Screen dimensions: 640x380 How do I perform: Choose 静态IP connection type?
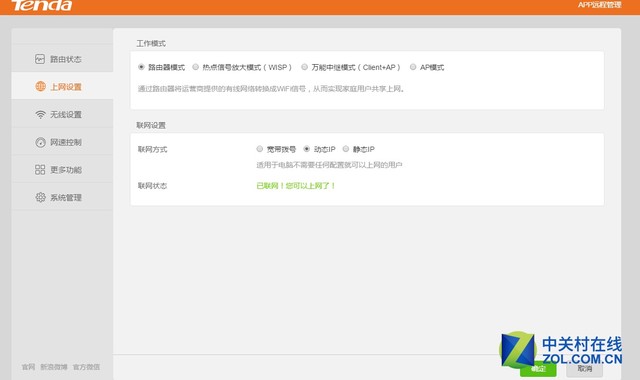[x=346, y=149]
